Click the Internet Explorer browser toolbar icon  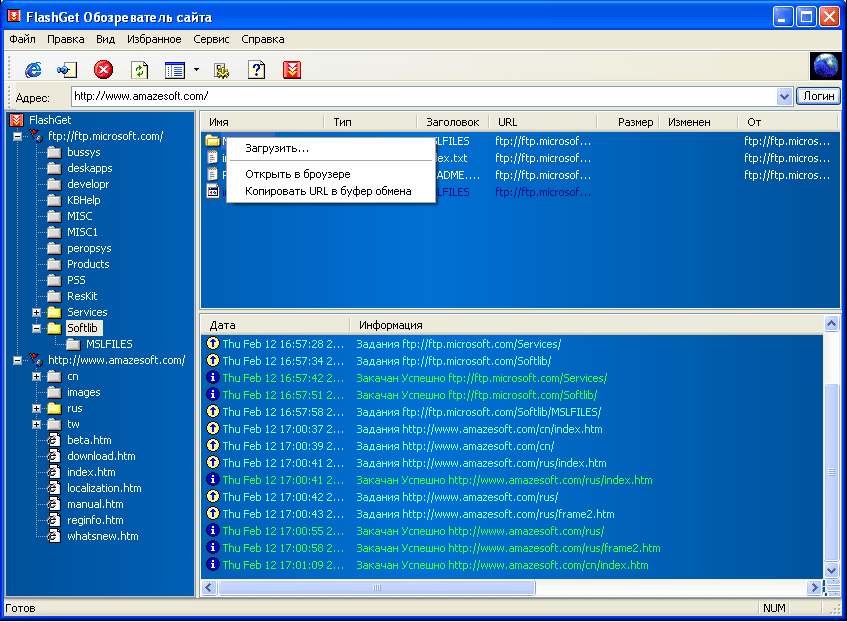[x=33, y=69]
